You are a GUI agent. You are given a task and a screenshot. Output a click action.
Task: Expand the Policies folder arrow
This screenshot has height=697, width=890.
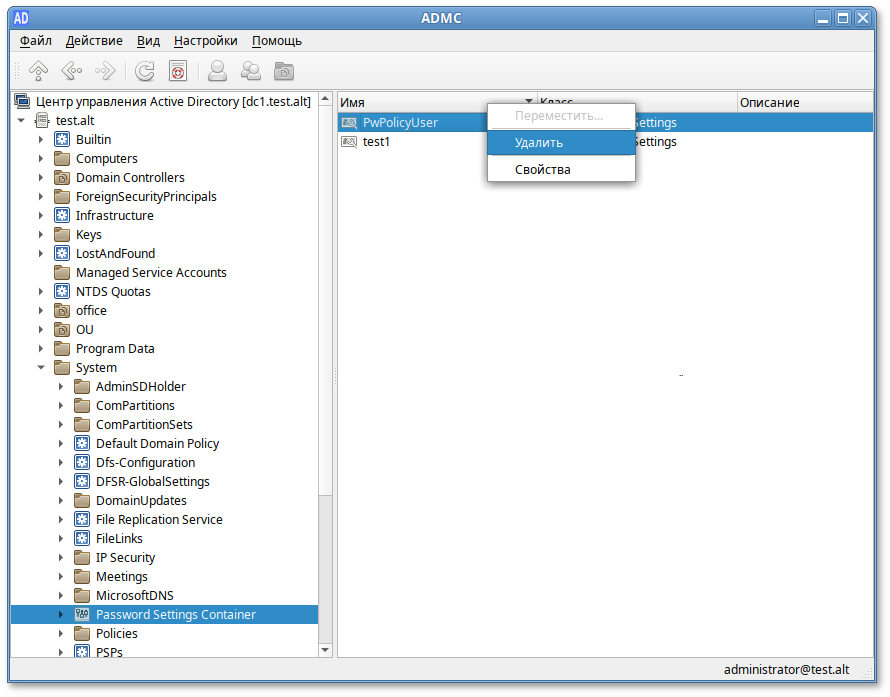click(x=61, y=634)
